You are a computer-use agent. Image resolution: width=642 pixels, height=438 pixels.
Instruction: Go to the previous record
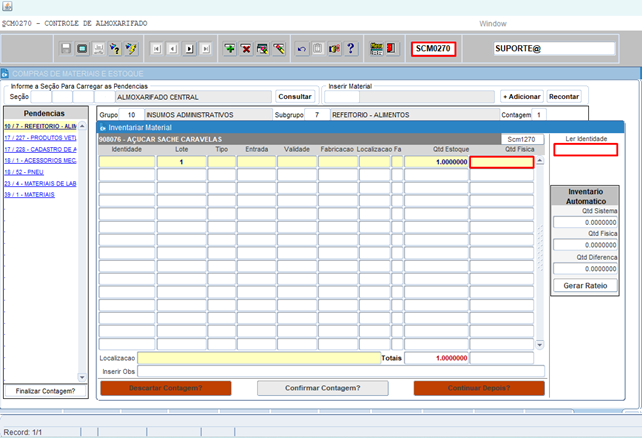click(x=173, y=49)
